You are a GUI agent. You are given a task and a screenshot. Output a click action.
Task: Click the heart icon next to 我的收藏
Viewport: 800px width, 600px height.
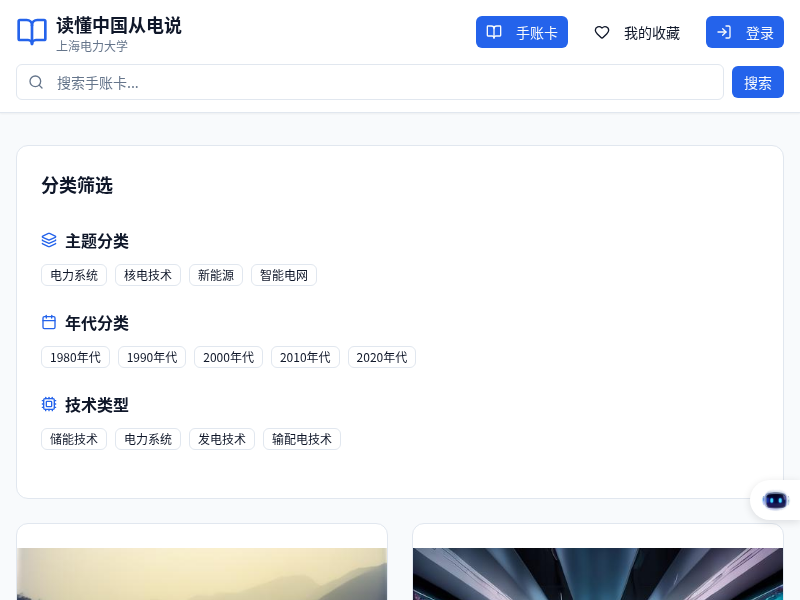[x=602, y=32]
